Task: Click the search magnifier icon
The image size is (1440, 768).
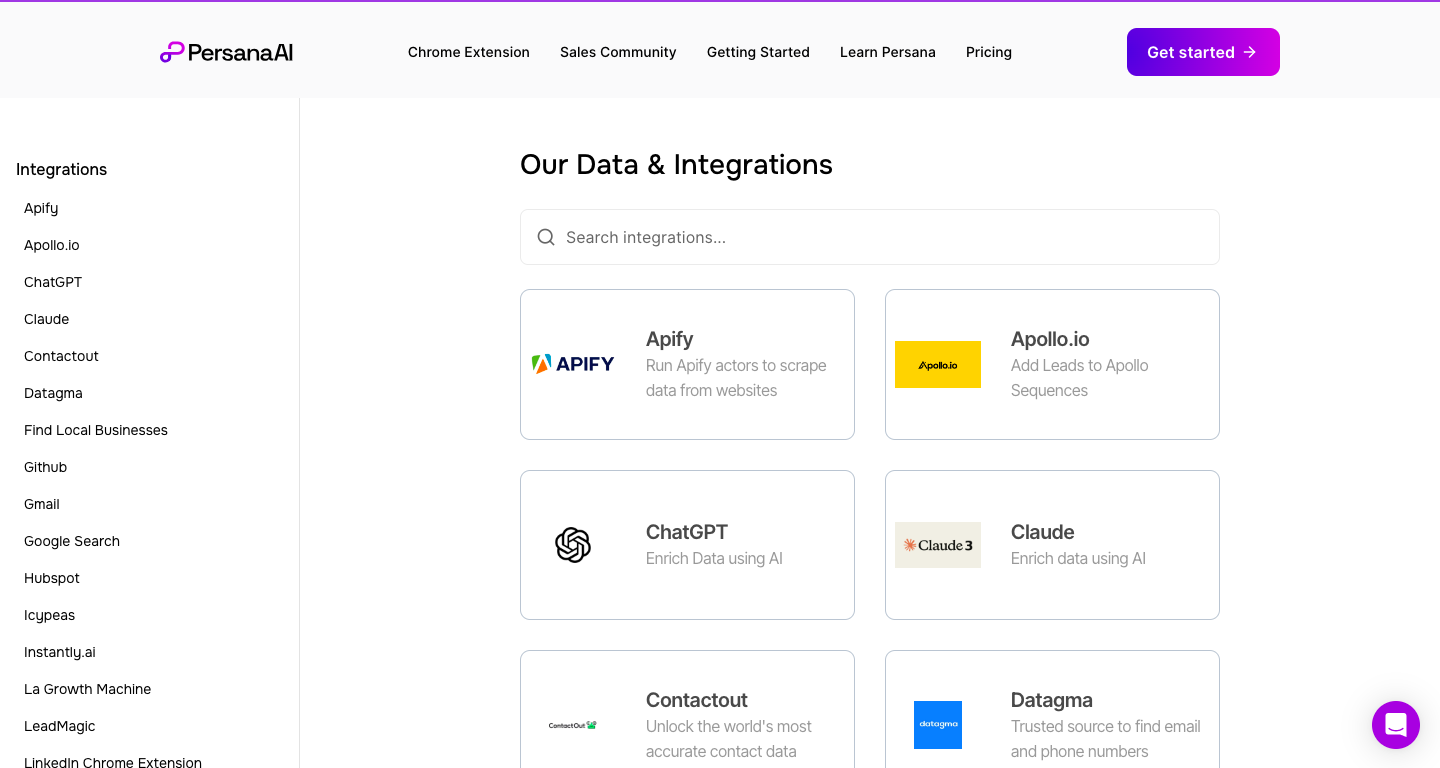Action: [546, 237]
